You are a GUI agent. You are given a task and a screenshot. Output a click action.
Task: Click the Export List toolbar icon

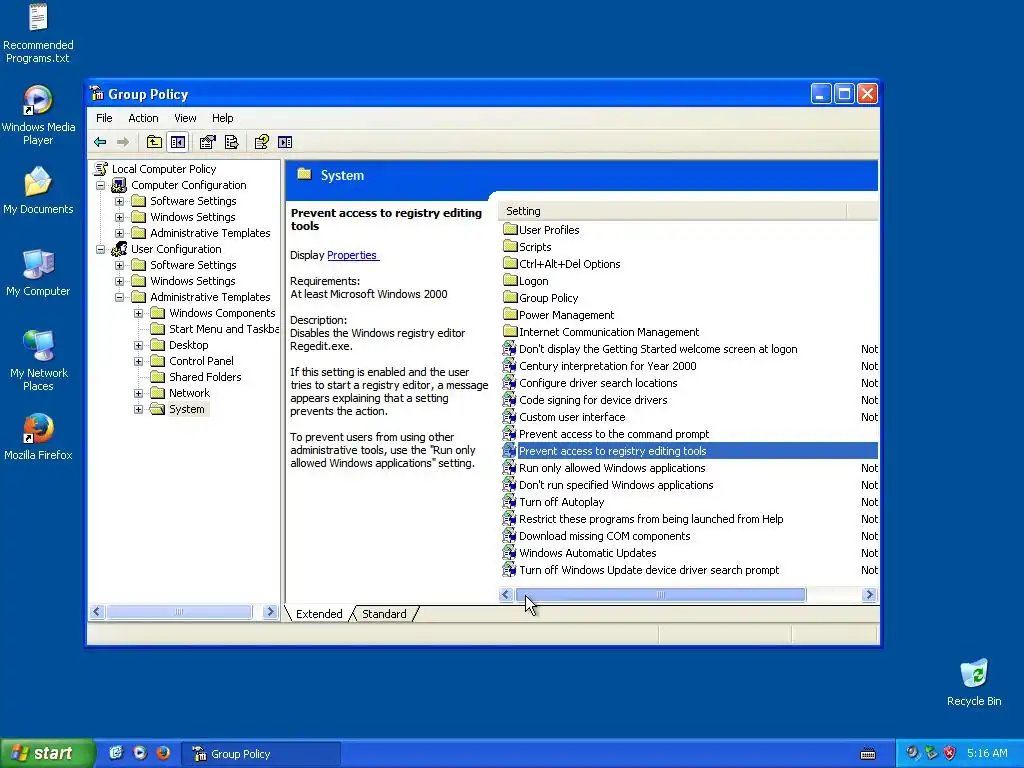point(231,142)
